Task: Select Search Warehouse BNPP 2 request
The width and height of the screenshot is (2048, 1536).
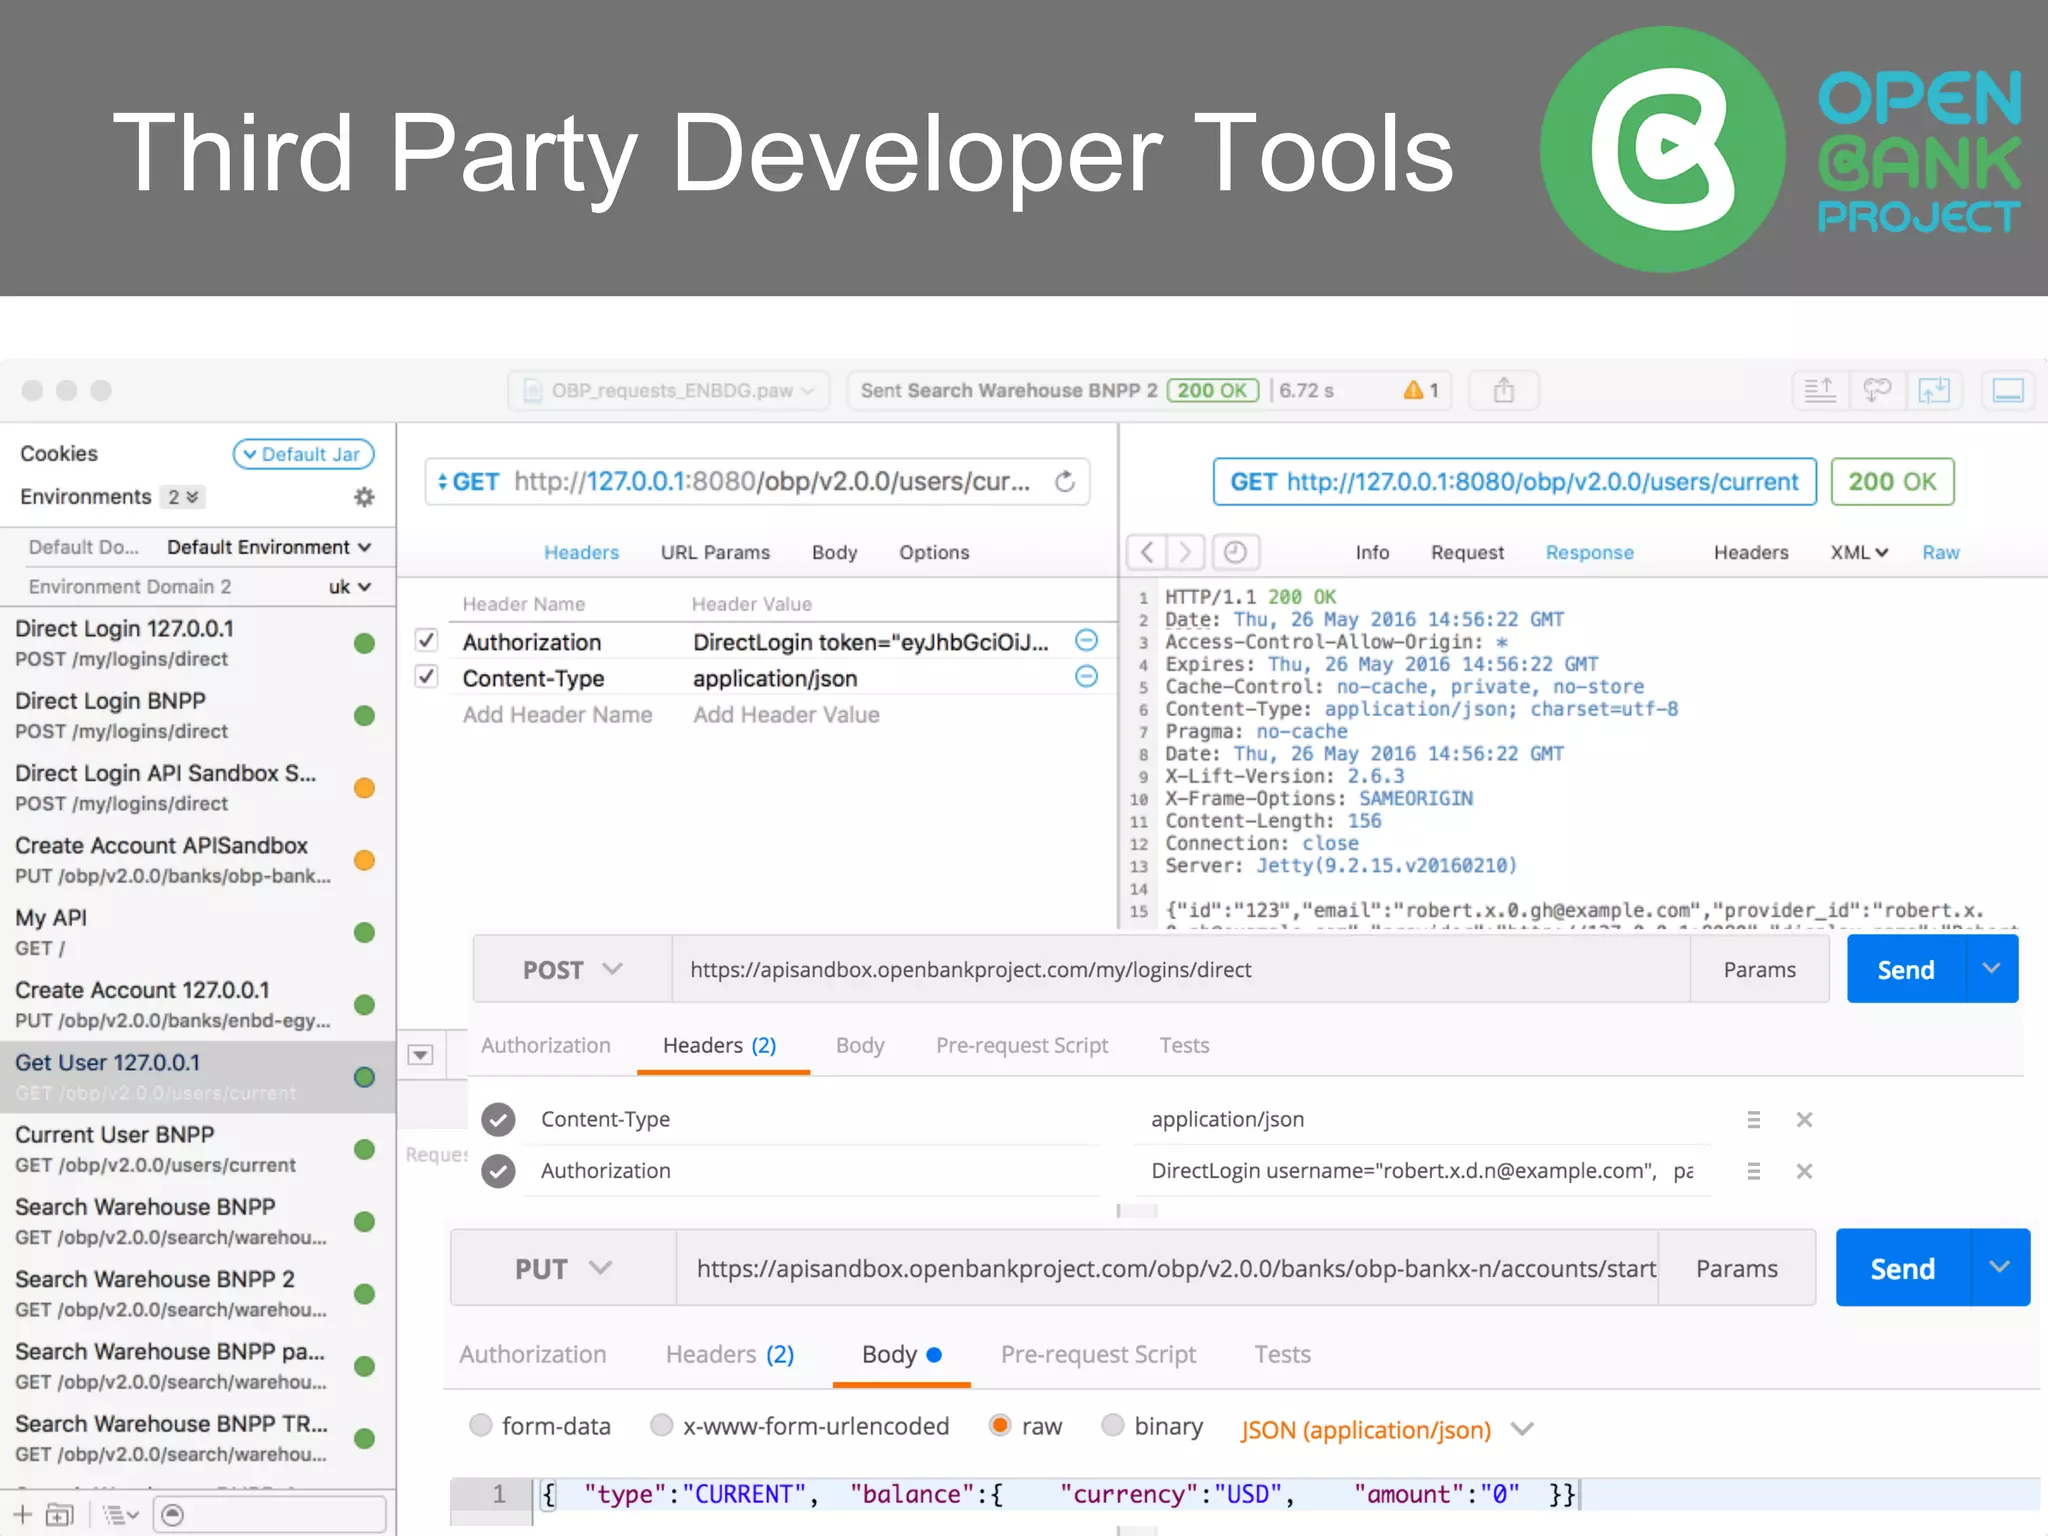Action: click(197, 1293)
